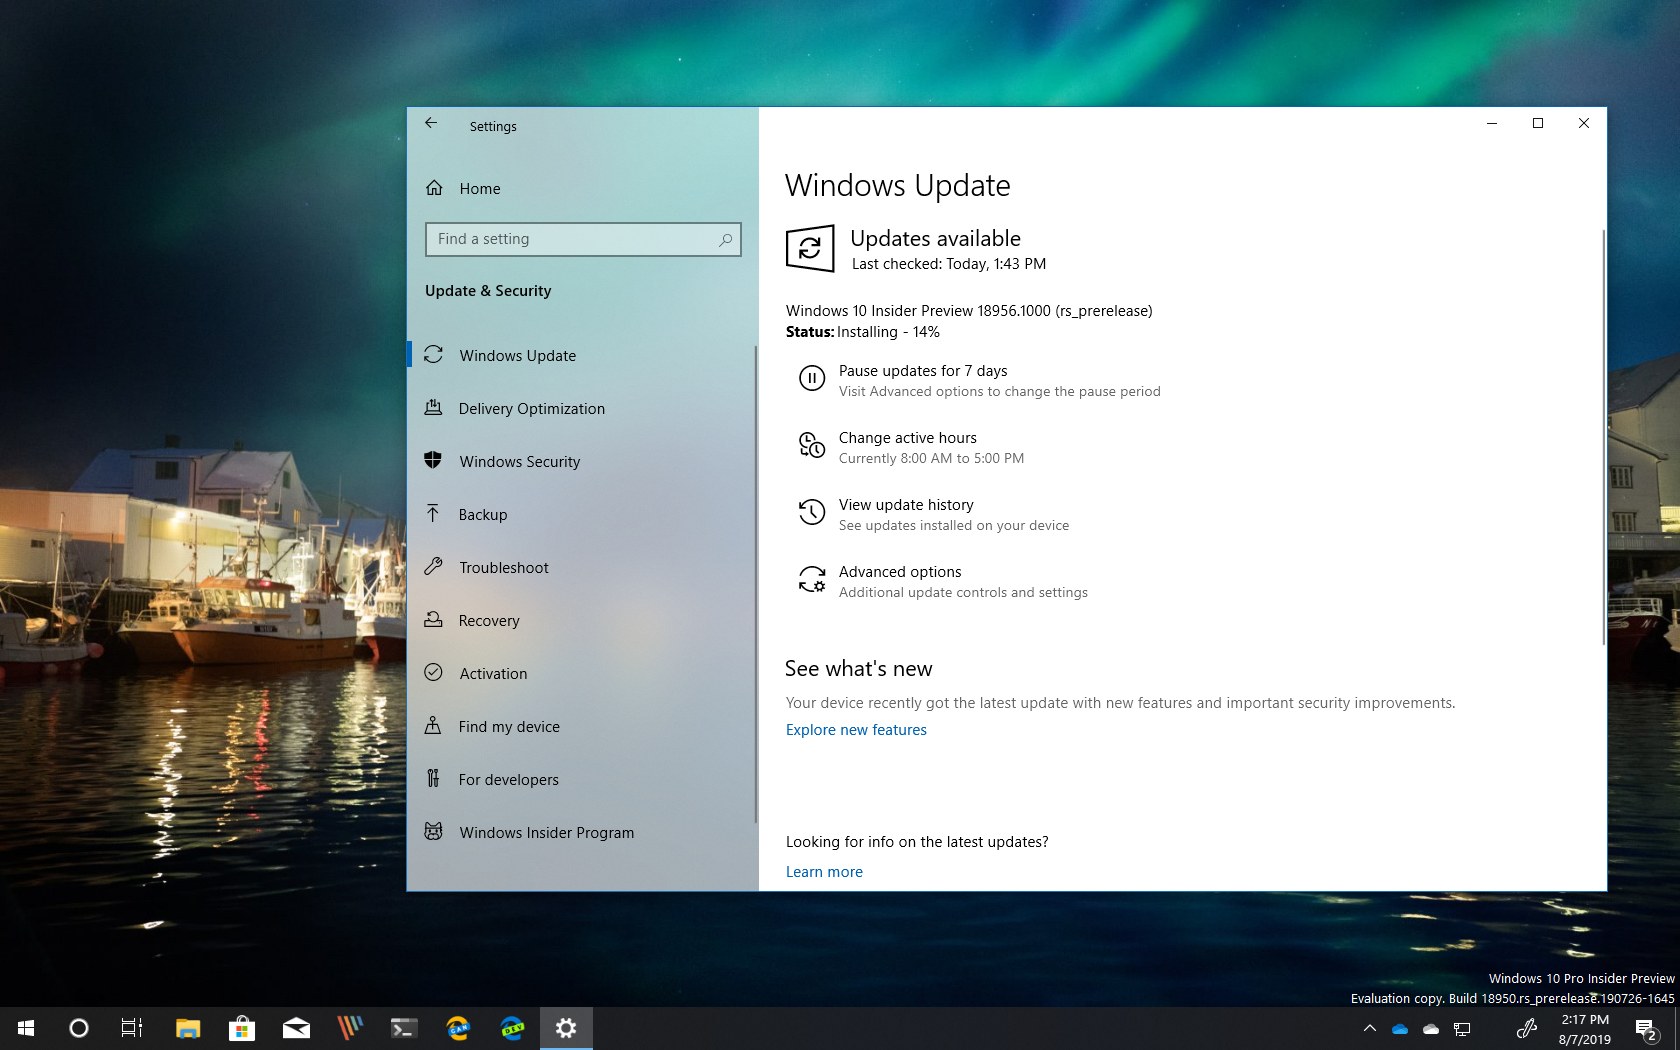Click "Status: Installing - 14%" text
This screenshot has height=1050, width=1680.
(863, 332)
